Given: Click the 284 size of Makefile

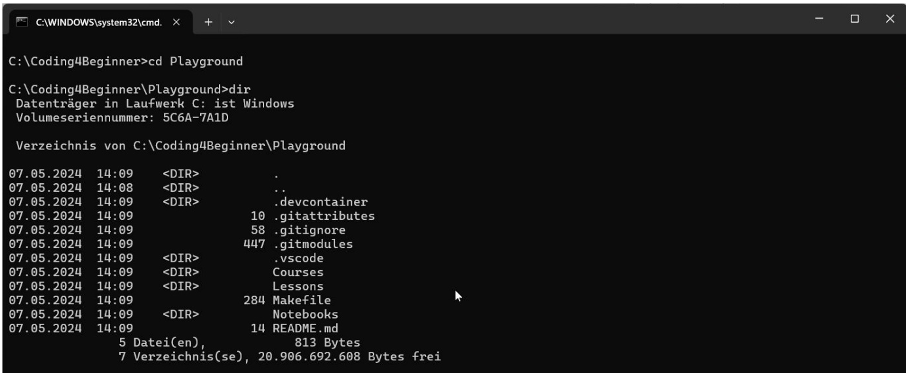Looking at the screenshot, I should (254, 301).
